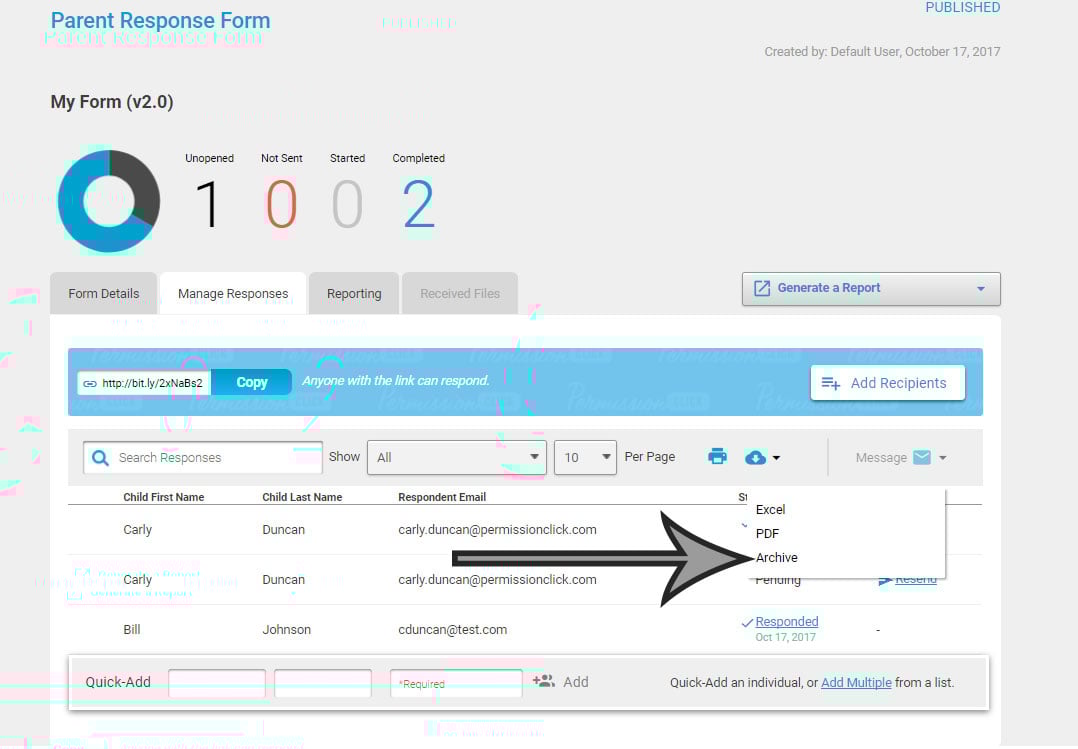Expand the 10 Per Page dropdown

[x=585, y=457]
